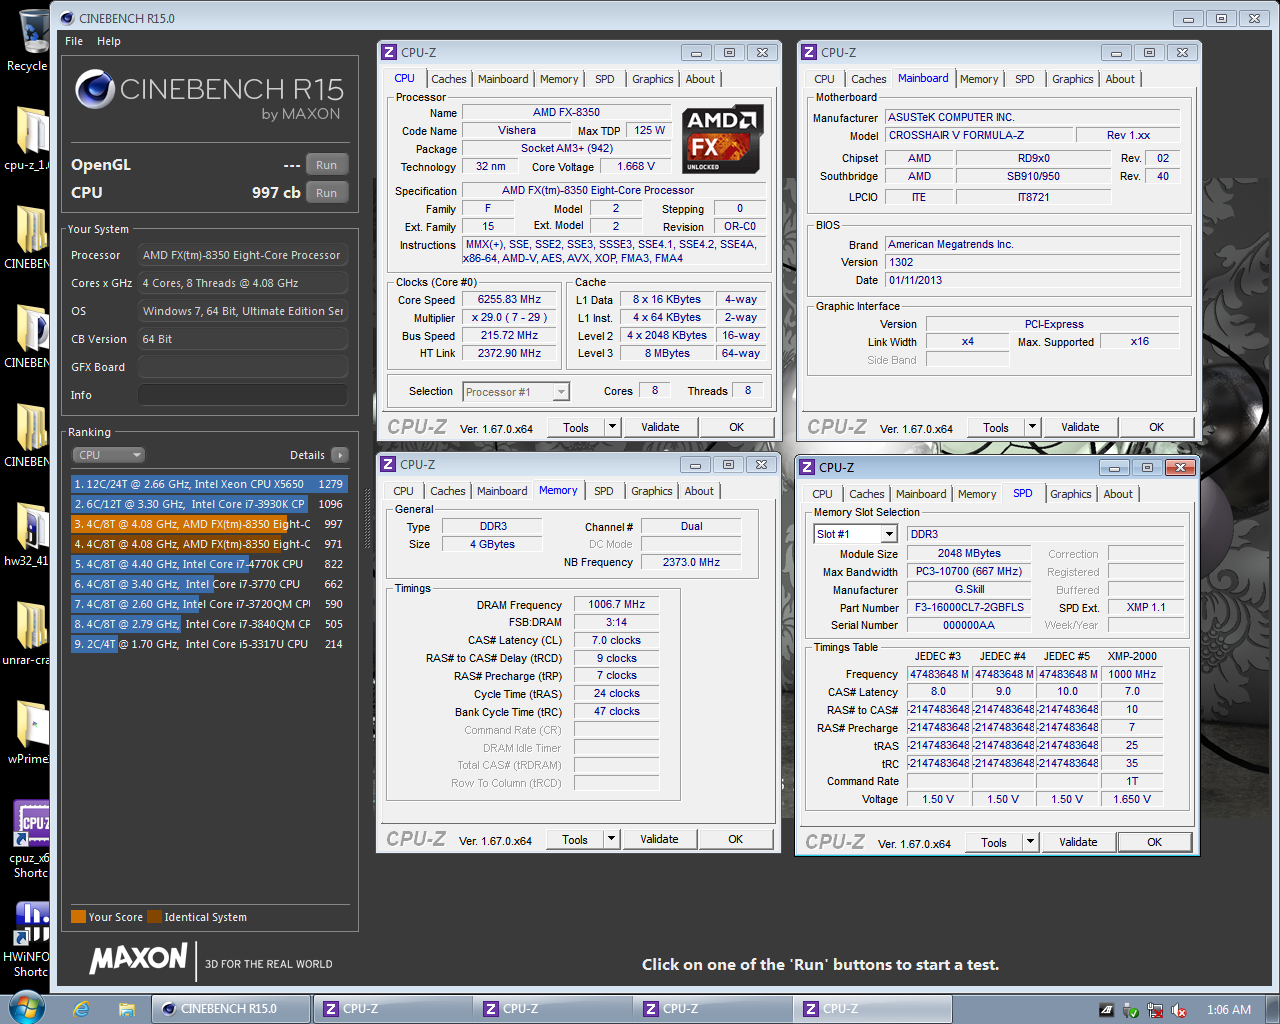Click the CPU-Z icon in SPD window title
This screenshot has height=1024, width=1280.
808,467
